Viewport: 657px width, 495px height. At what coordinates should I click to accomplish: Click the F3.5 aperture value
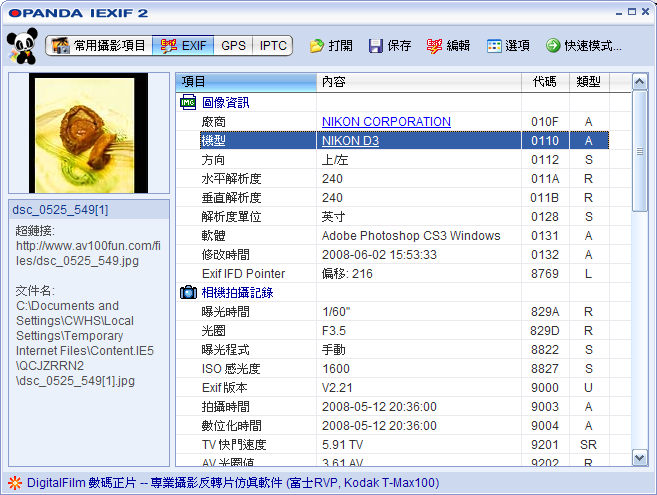[x=334, y=331]
